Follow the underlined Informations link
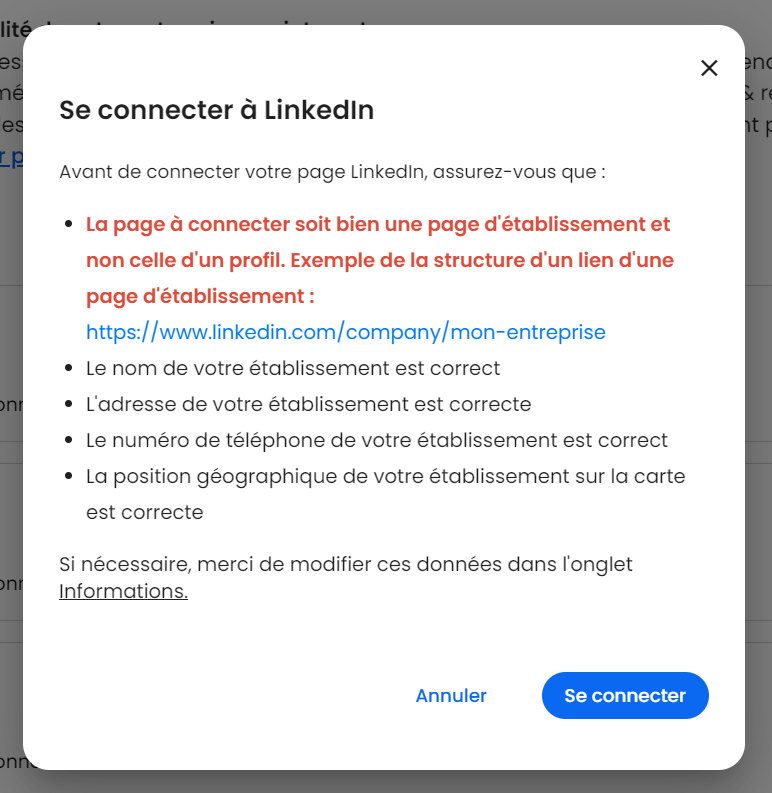This screenshot has width=772, height=793. click(123, 591)
